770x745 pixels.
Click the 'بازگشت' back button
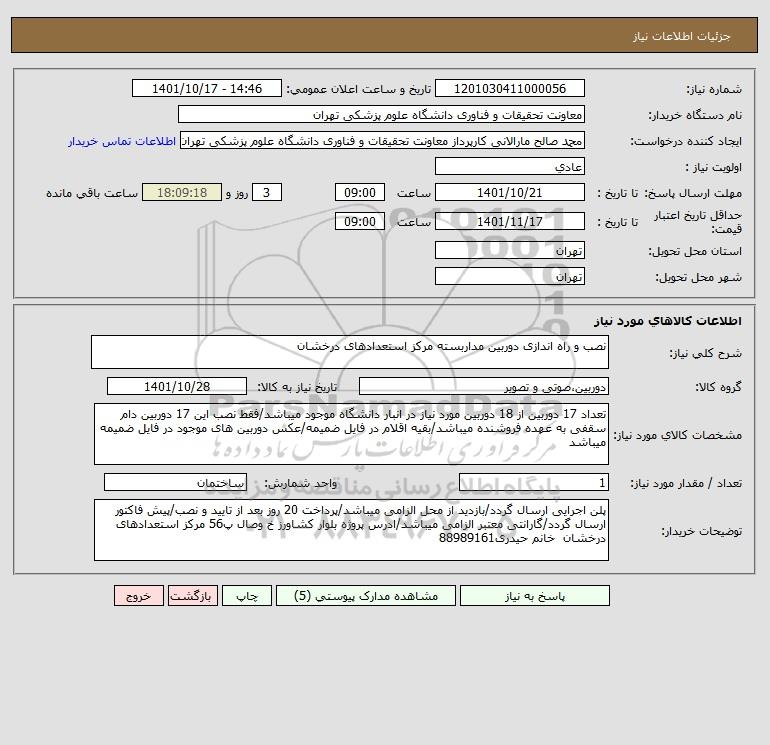(x=192, y=596)
